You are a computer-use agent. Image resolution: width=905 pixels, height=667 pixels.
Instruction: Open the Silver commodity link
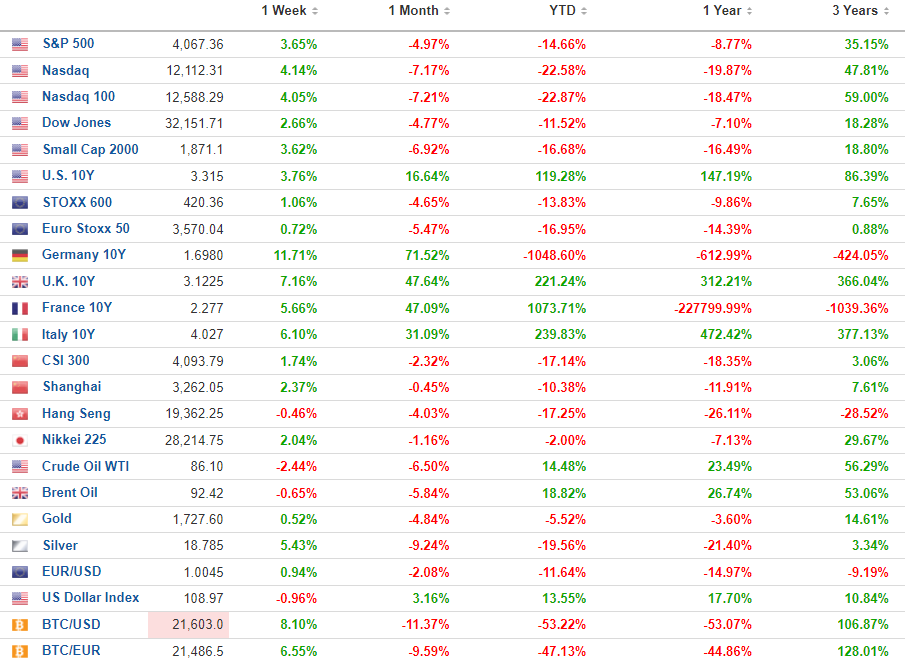click(x=61, y=545)
